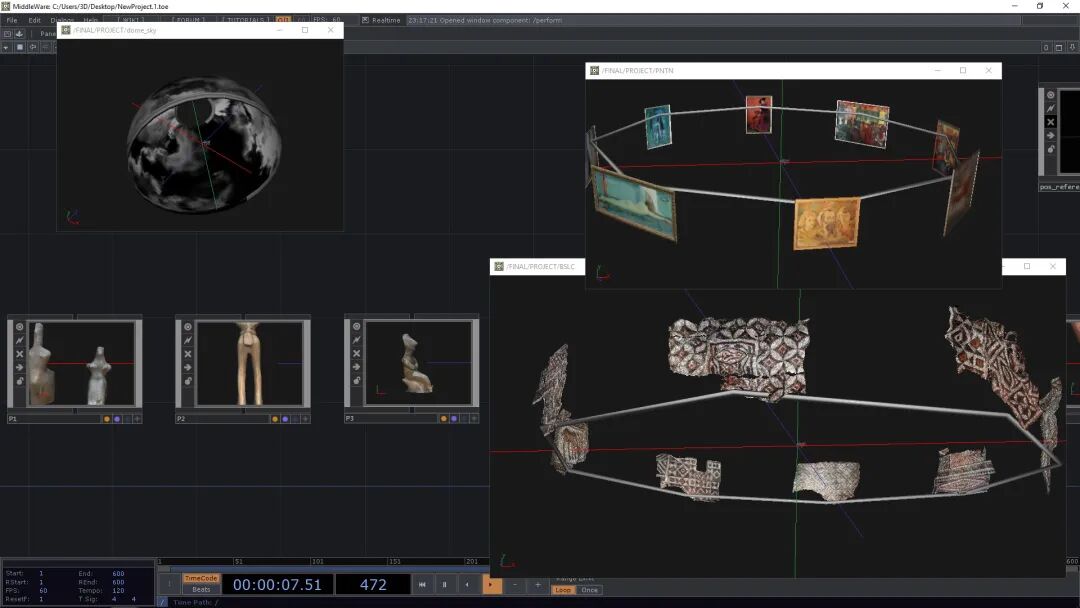Click the FPS value 60 in timeline settings
Screen dimensions: 1080x608
(43, 591)
